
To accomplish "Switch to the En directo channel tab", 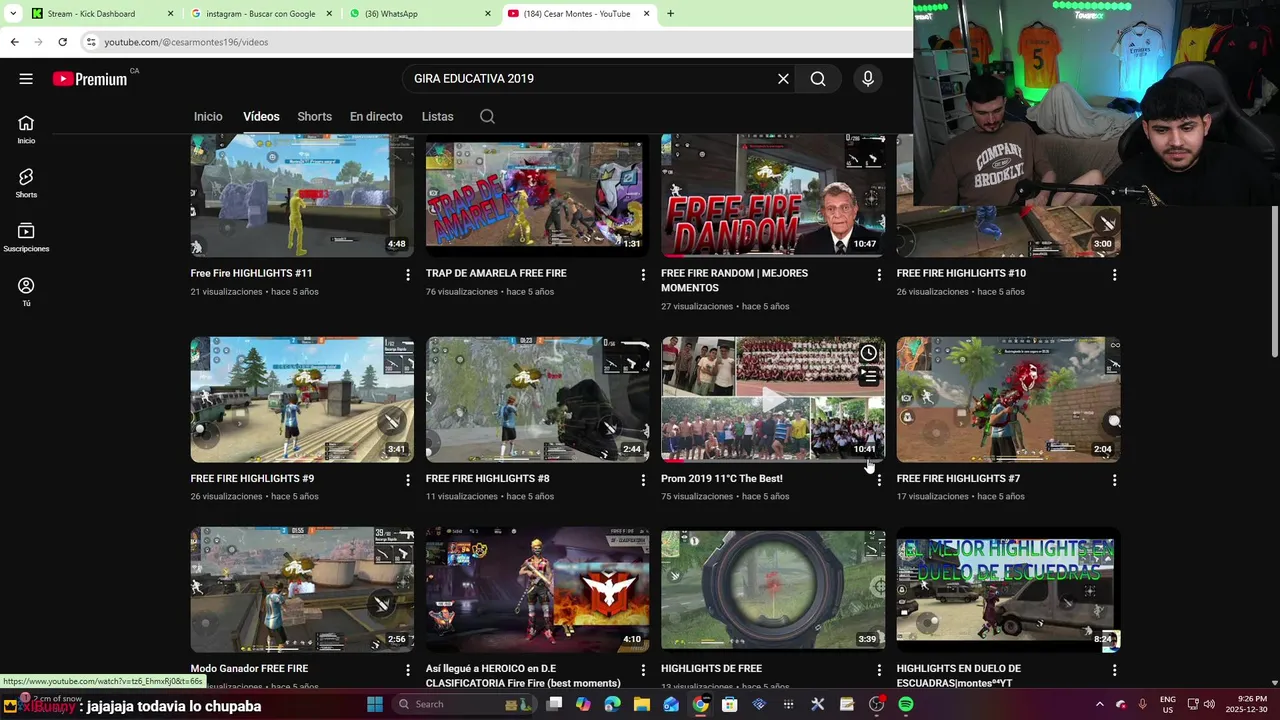I will tap(376, 116).
